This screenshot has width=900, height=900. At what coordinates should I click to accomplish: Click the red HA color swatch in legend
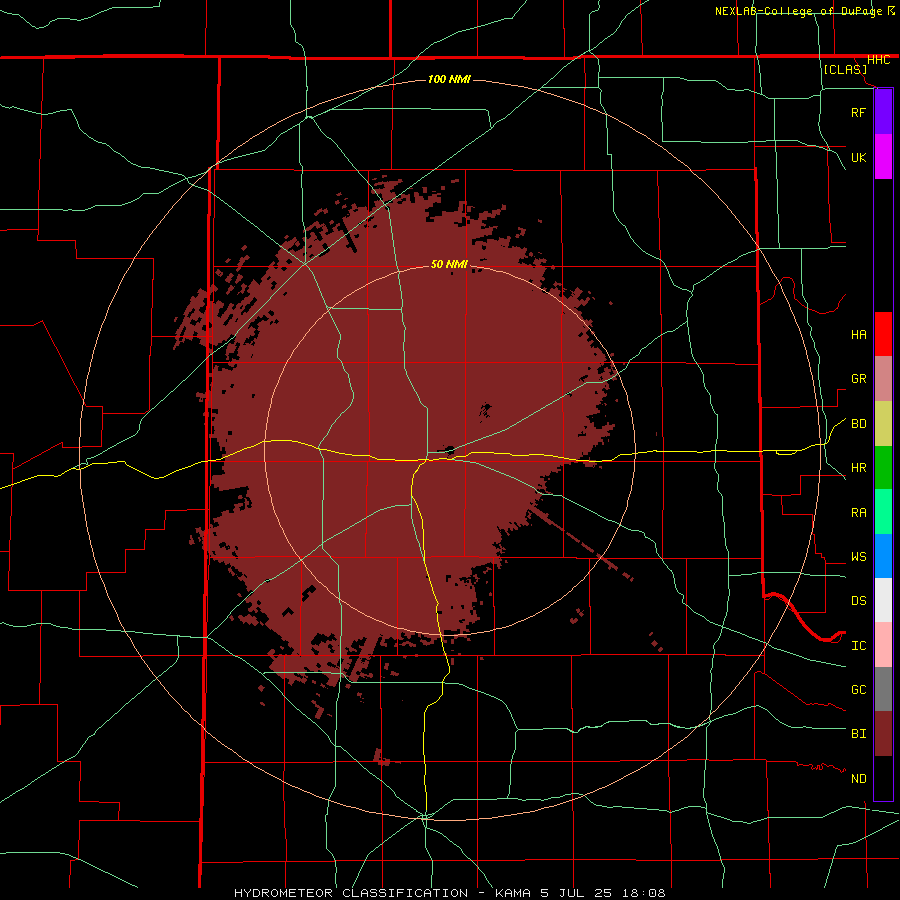[883, 334]
